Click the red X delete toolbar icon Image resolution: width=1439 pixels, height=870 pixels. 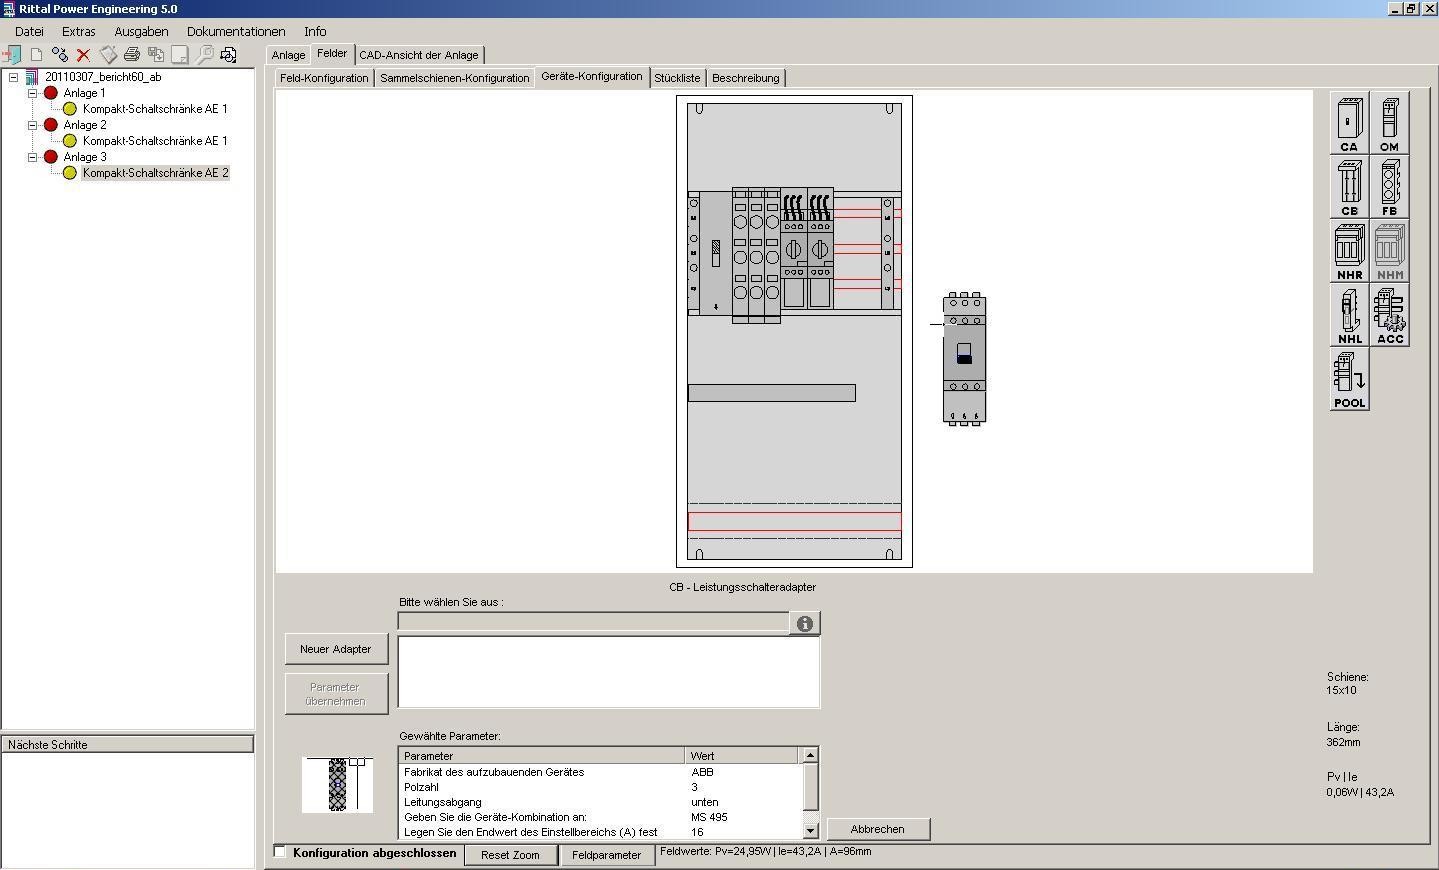pyautogui.click(x=83, y=55)
